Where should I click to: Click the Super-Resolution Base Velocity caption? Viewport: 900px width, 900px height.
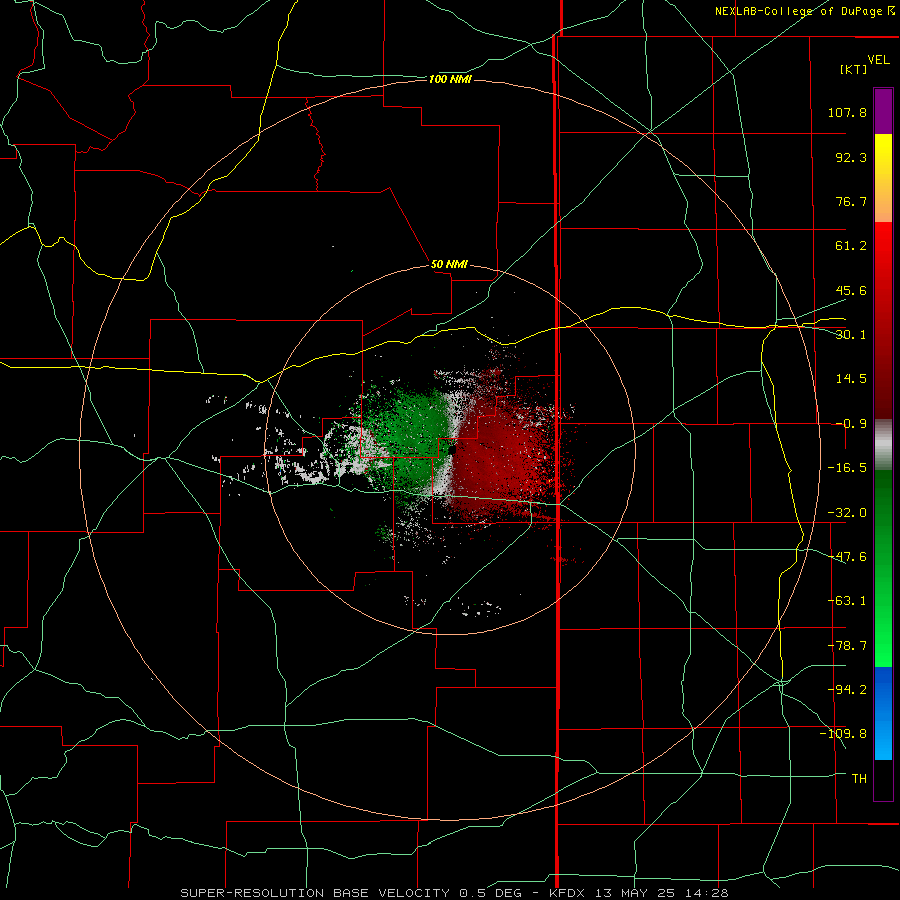pos(454,893)
